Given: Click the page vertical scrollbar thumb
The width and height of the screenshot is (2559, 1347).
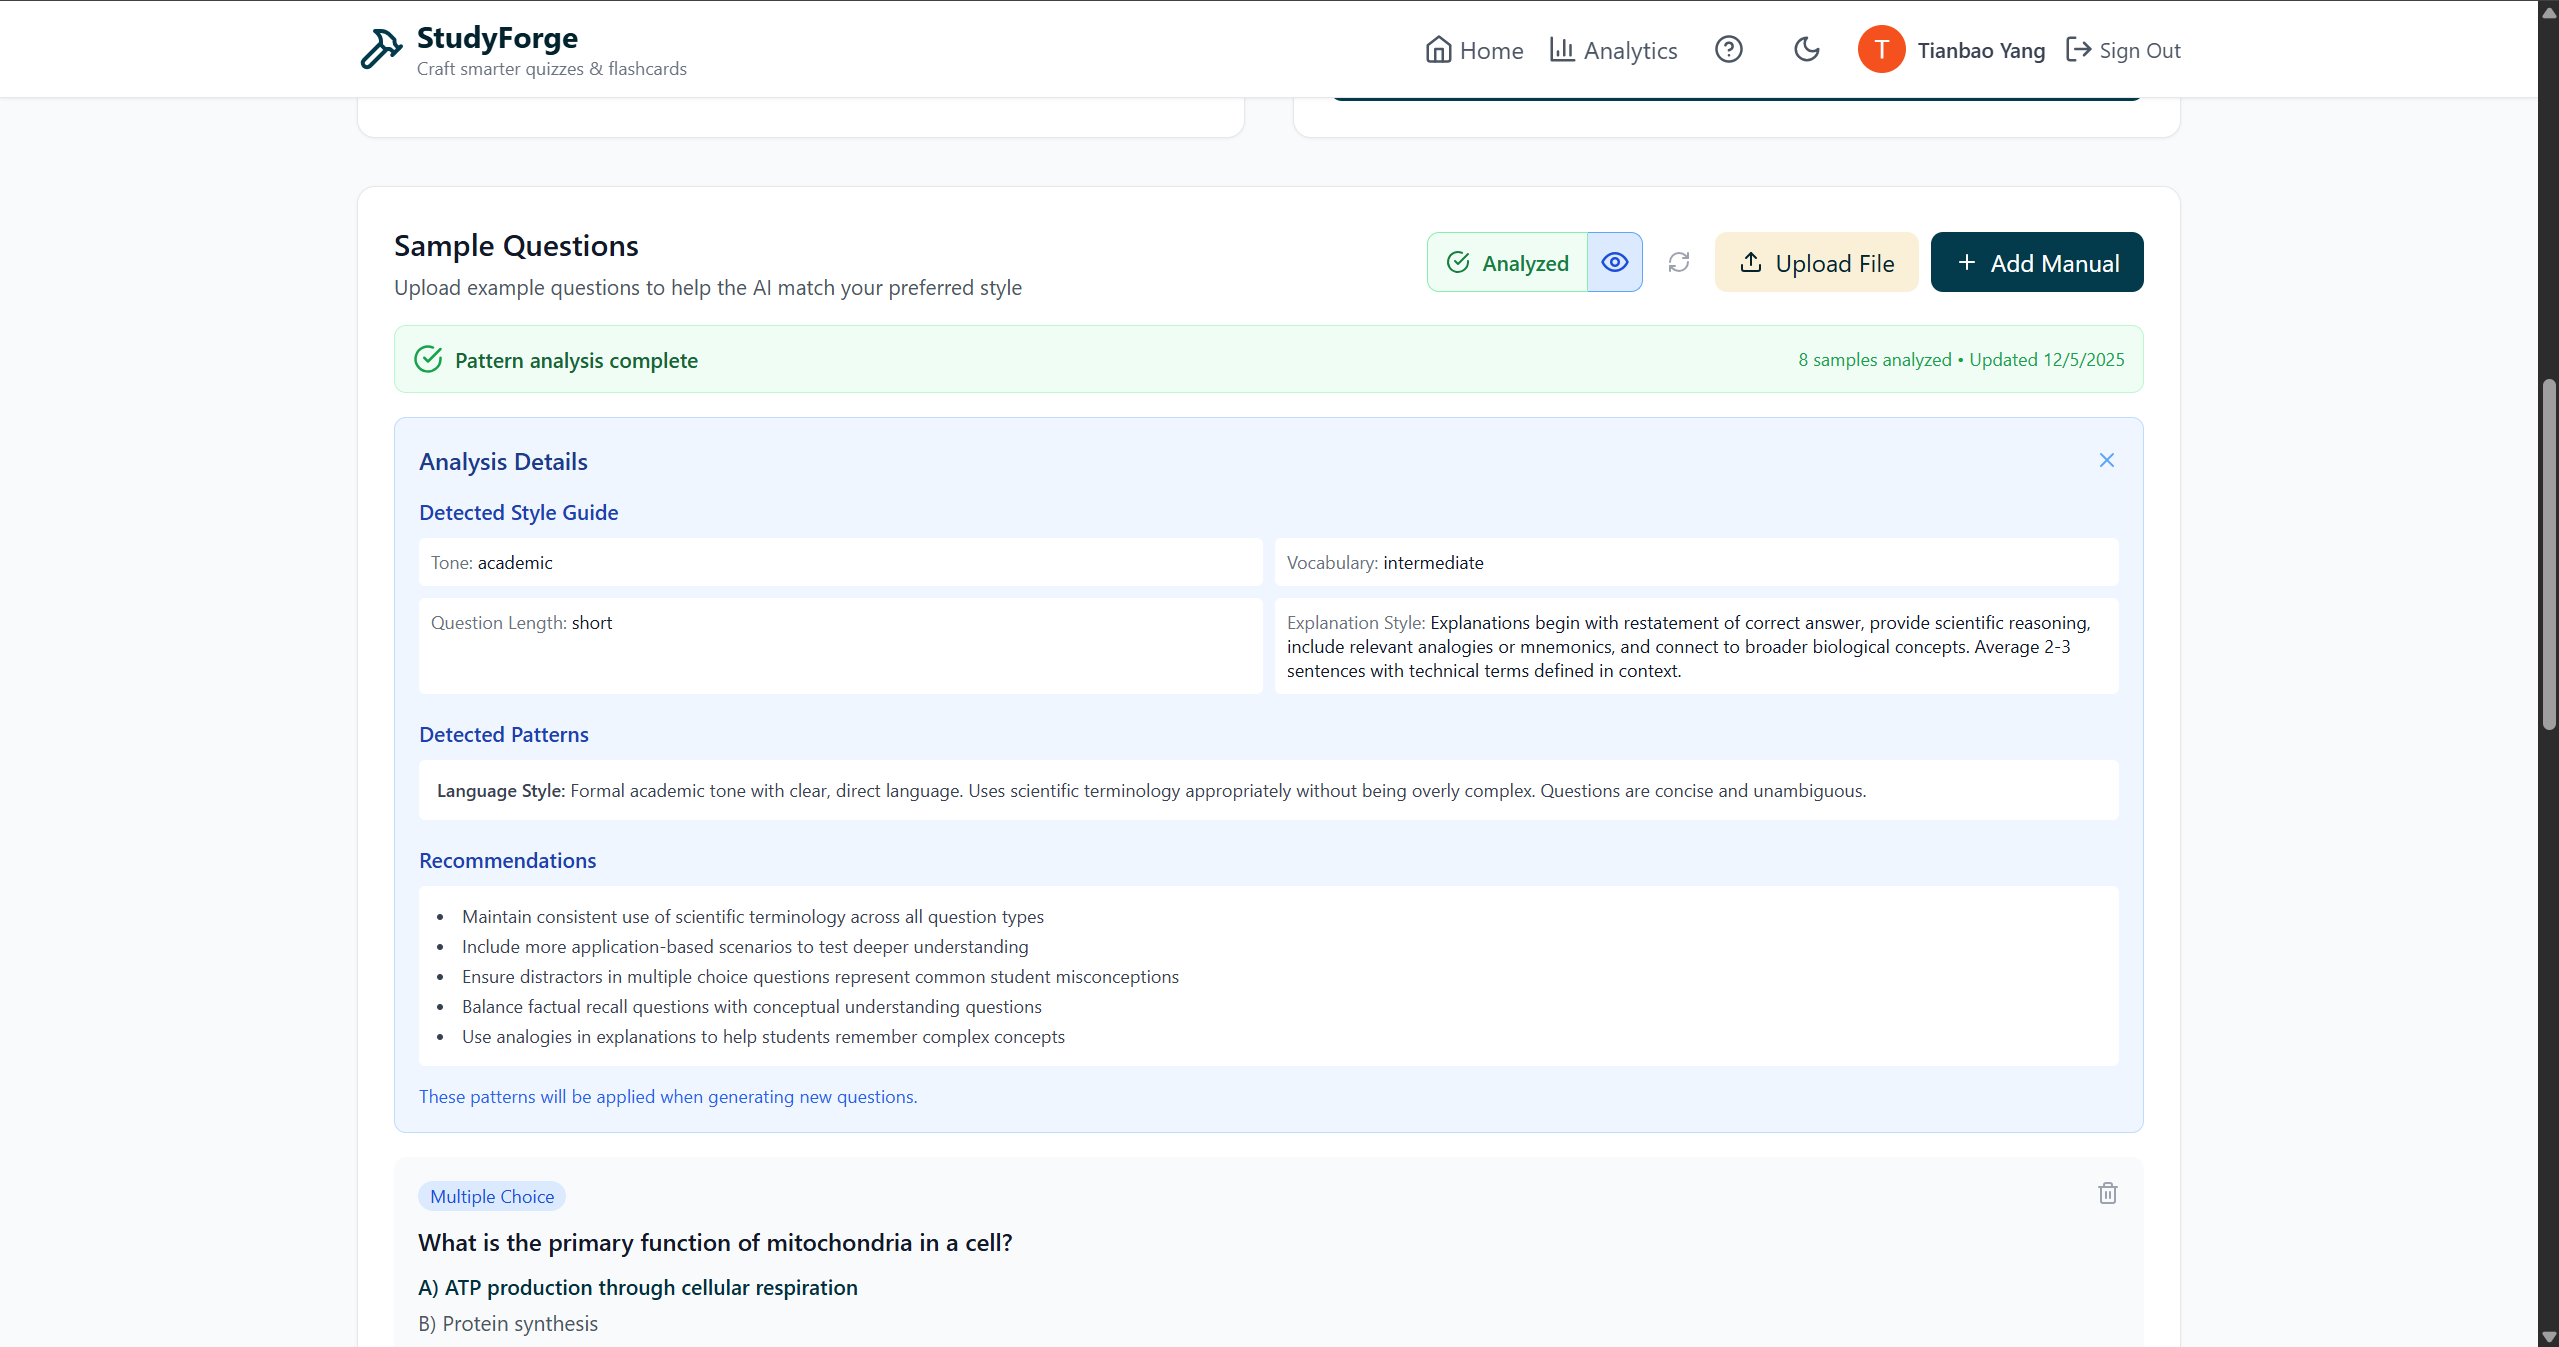Looking at the screenshot, I should [x=2548, y=555].
